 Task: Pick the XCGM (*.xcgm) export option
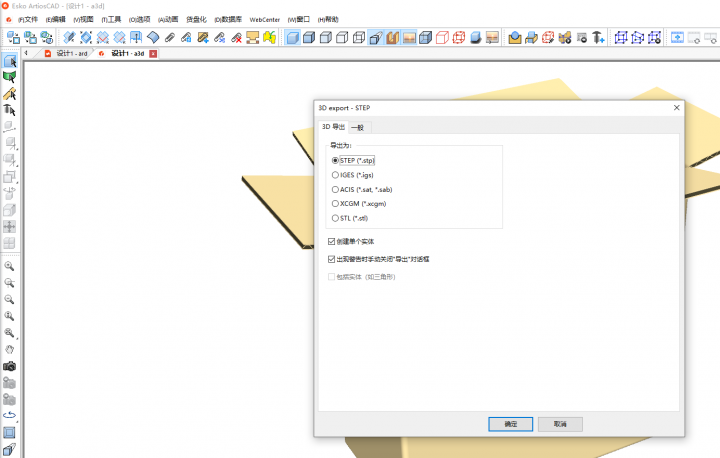pyautogui.click(x=336, y=203)
